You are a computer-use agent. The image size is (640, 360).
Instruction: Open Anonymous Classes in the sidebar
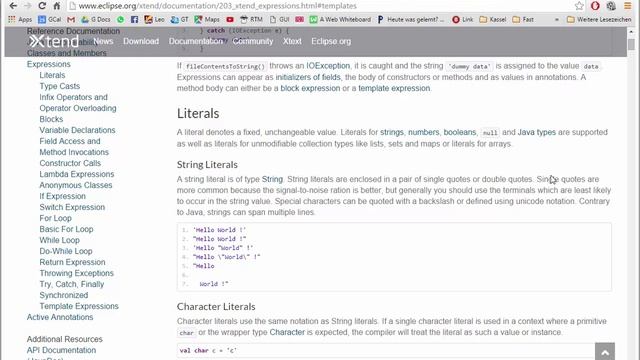(76, 185)
